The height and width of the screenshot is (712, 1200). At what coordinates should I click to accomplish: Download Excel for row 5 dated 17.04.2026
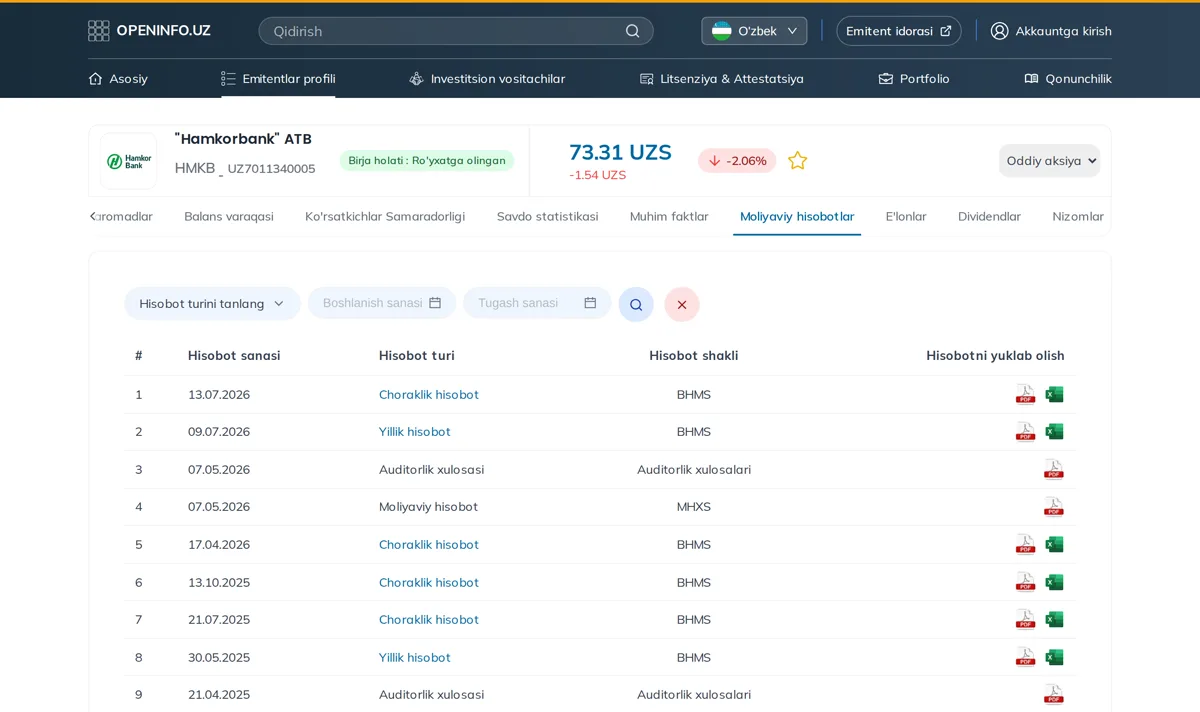pos(1054,544)
